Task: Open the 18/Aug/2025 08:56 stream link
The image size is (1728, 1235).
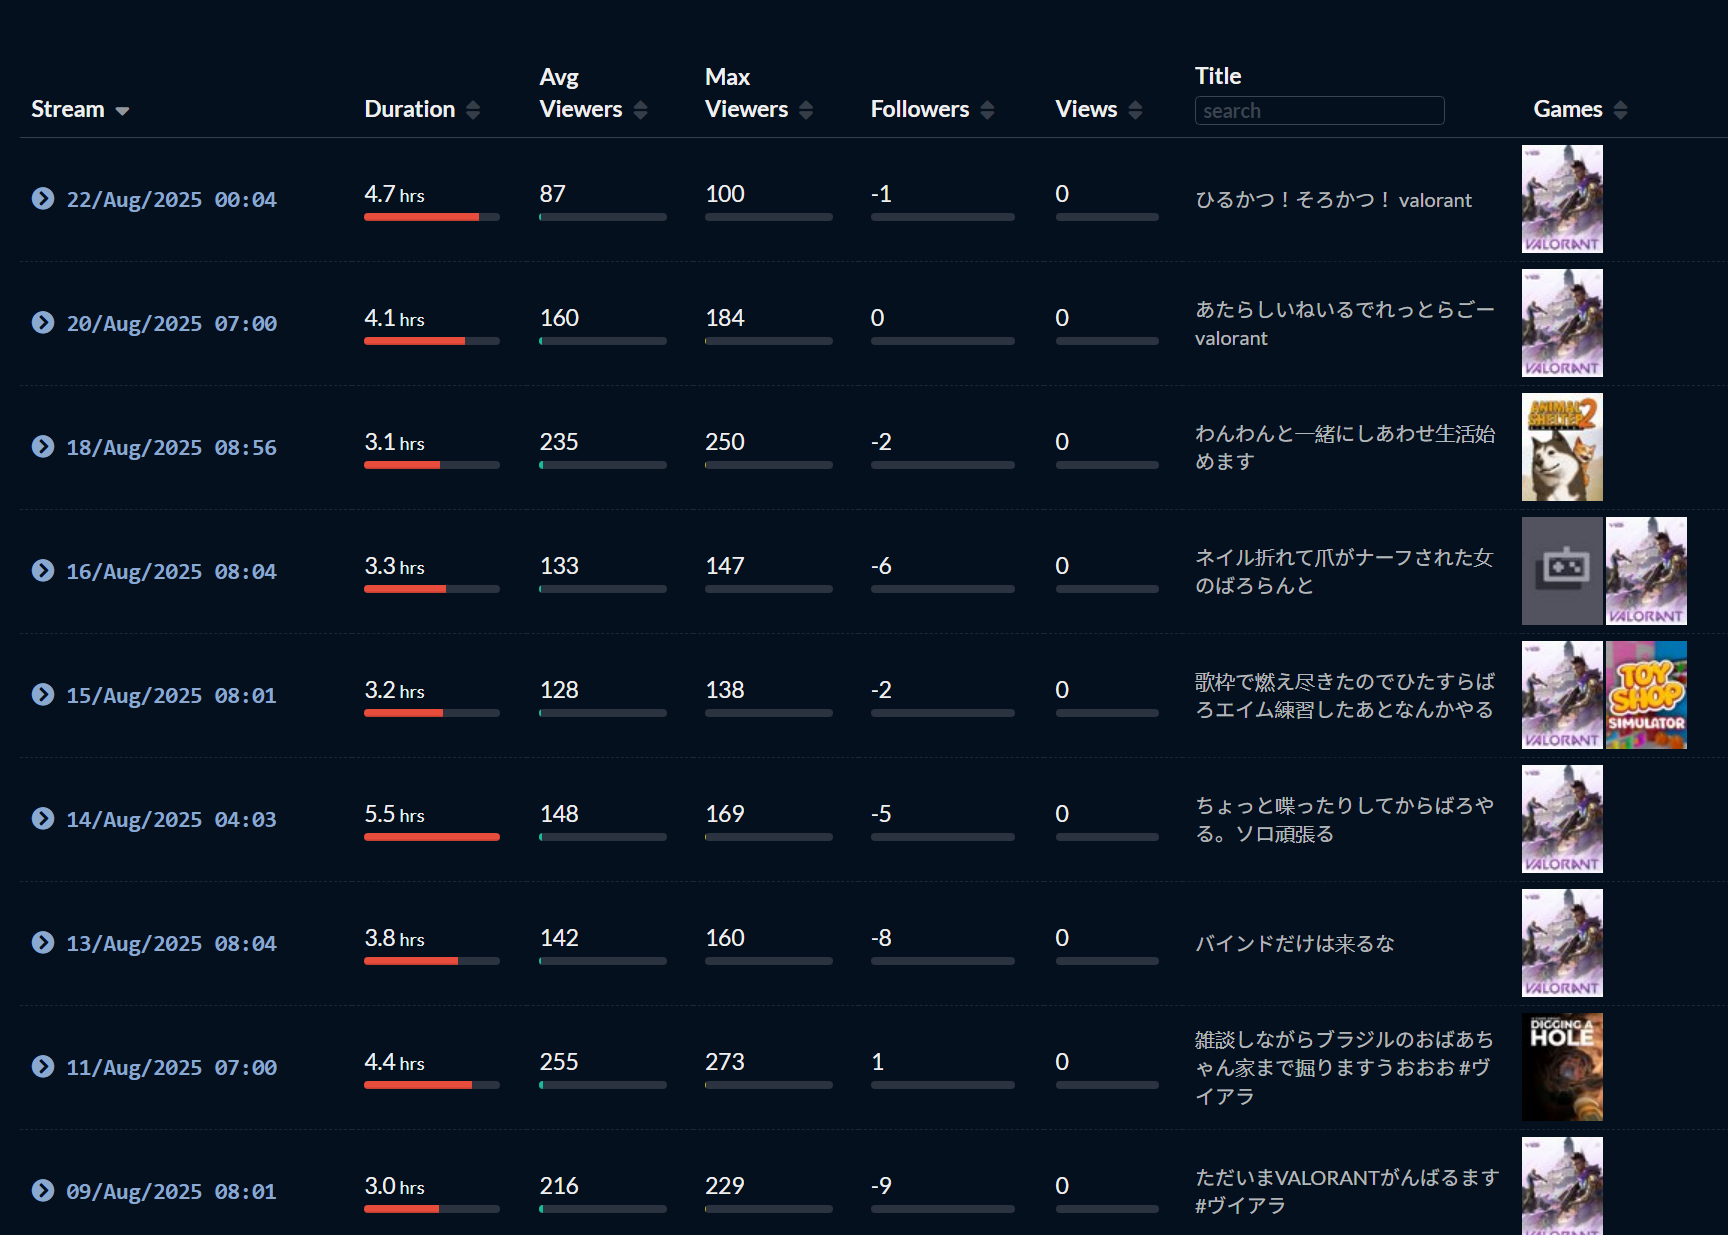Action: point(172,448)
